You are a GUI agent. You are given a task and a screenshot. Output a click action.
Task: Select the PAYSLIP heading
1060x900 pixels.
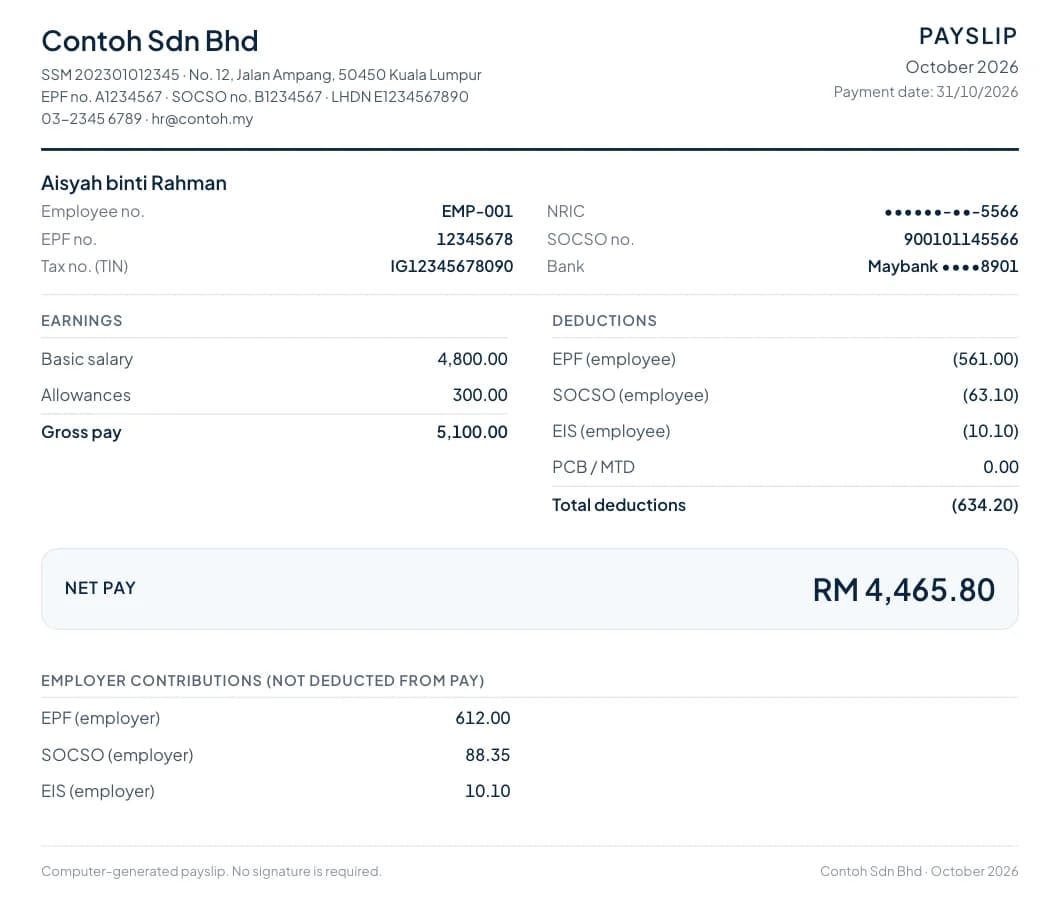[968, 36]
